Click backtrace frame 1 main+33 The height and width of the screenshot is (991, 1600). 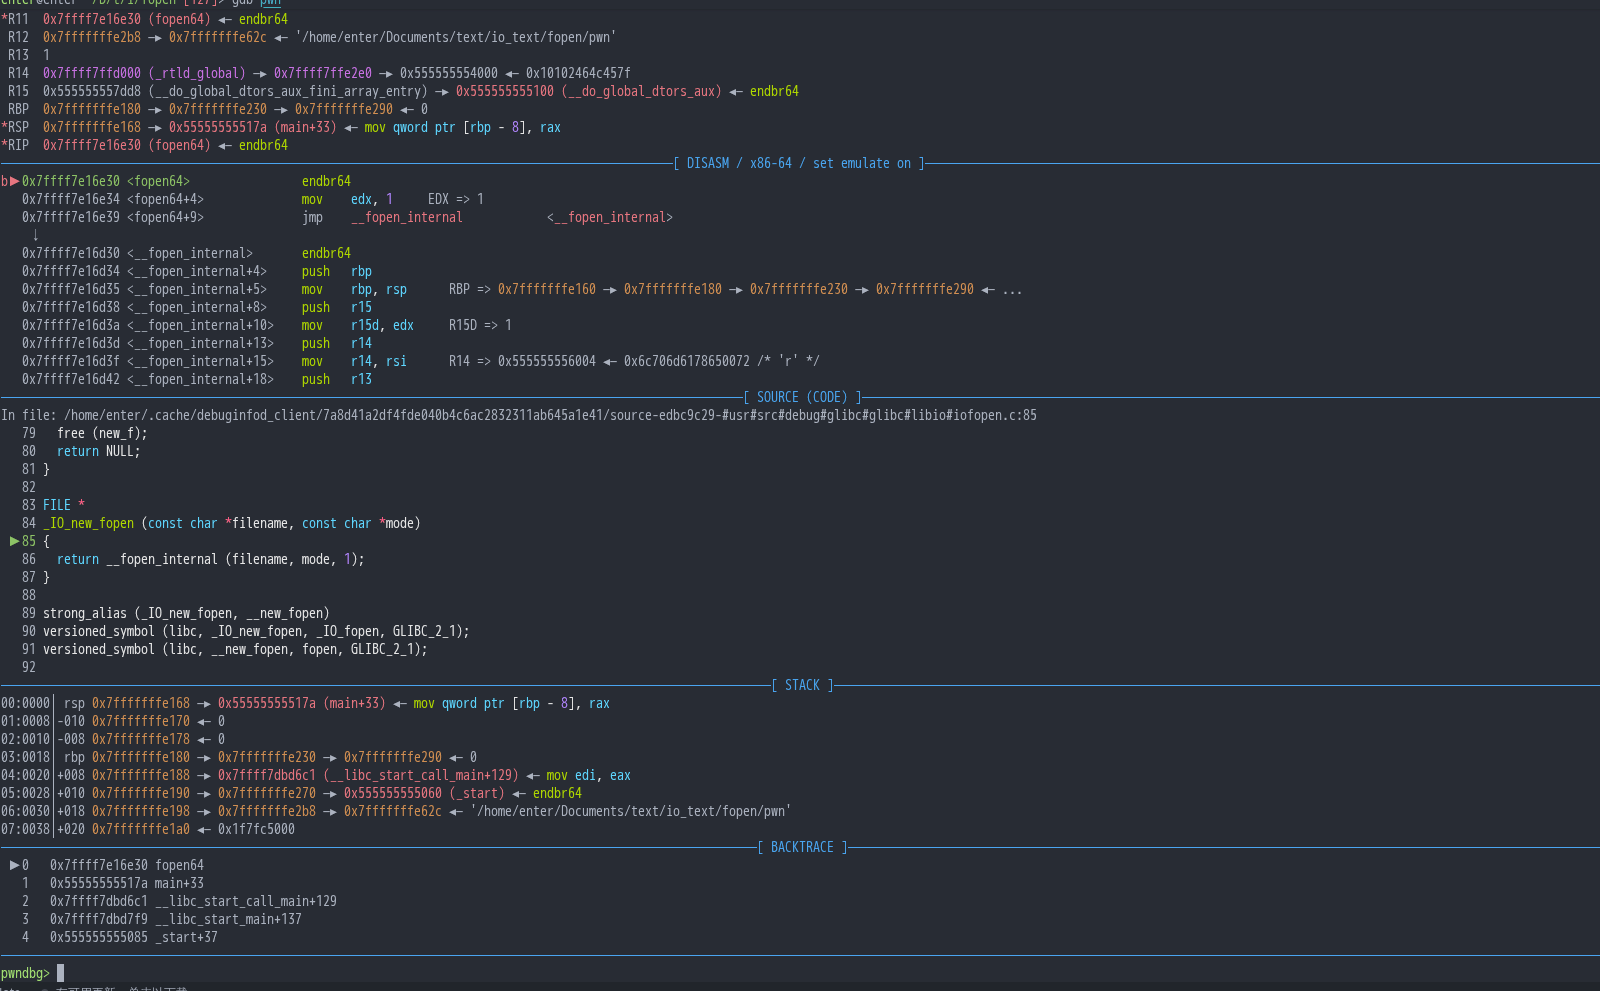click(127, 883)
